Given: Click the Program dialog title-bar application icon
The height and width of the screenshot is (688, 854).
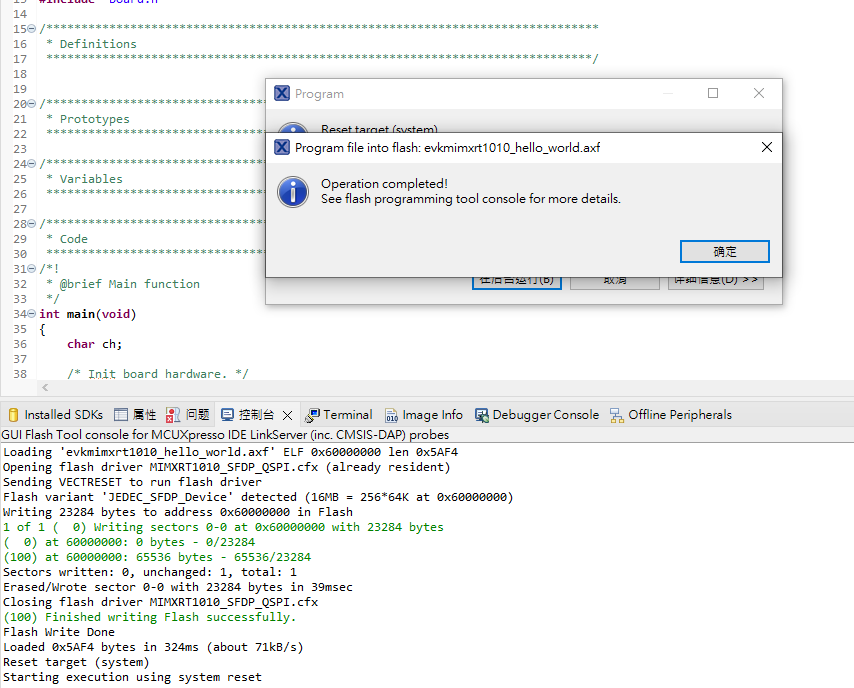Looking at the screenshot, I should 281,93.
